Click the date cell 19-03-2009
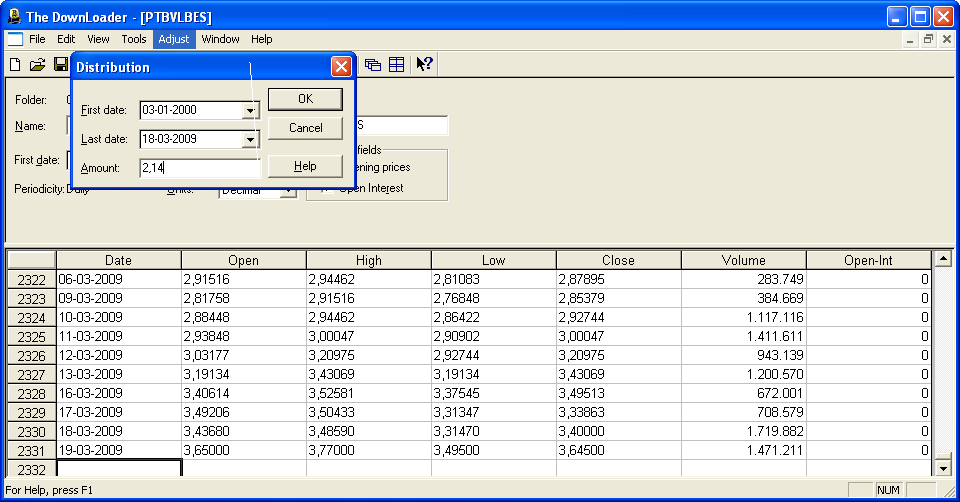Viewport: 960px width, 502px height. coord(119,450)
